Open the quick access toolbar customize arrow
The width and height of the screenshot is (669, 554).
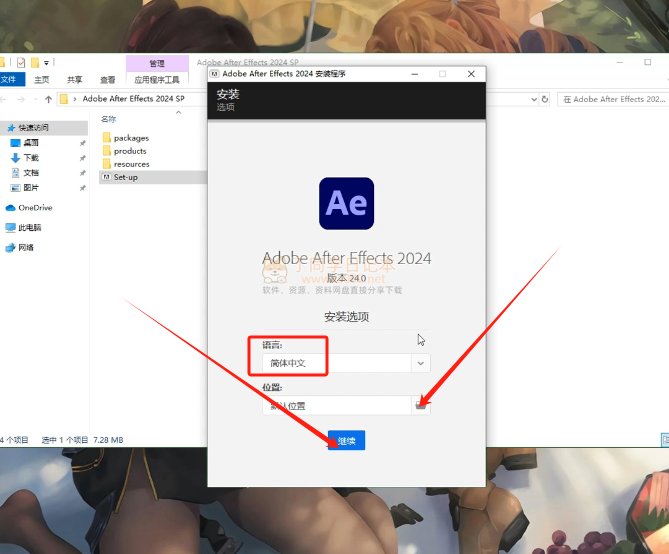pos(47,63)
